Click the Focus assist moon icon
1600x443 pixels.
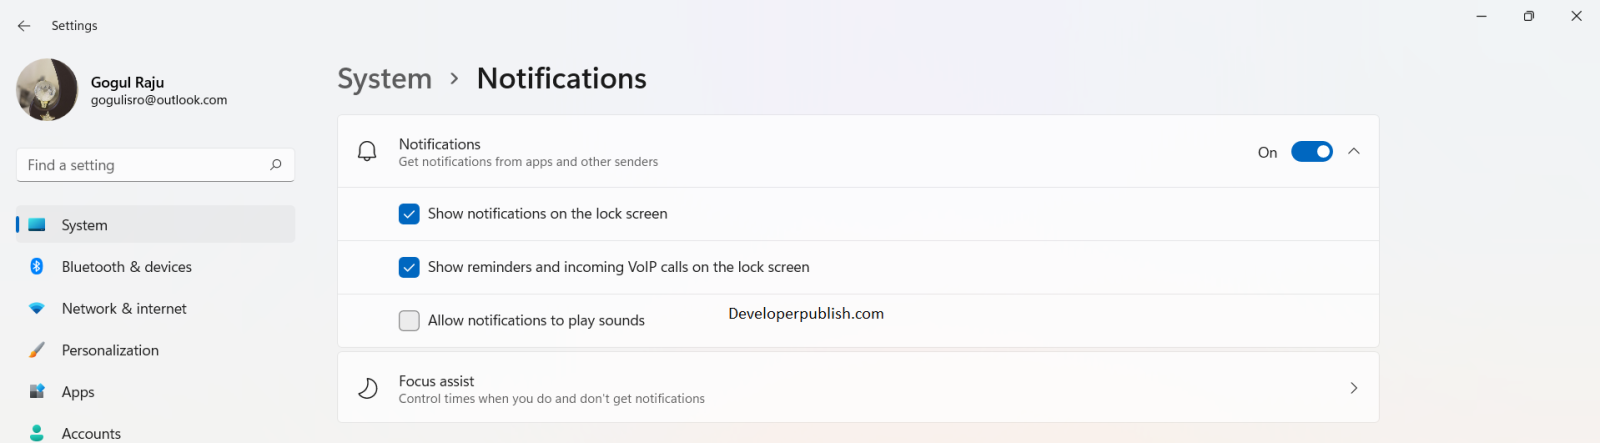point(368,388)
